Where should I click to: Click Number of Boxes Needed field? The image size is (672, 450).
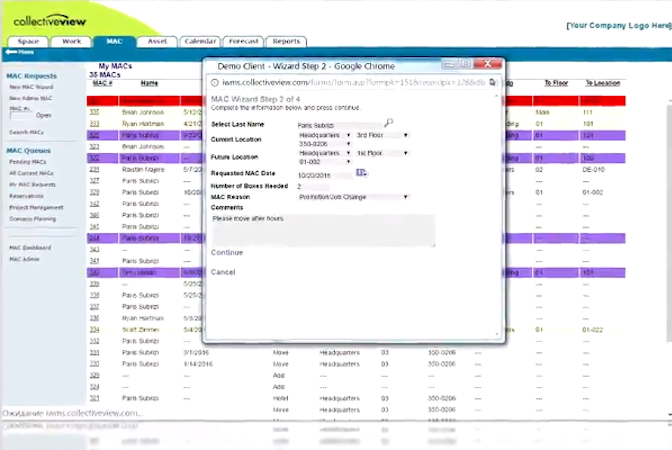pos(313,187)
